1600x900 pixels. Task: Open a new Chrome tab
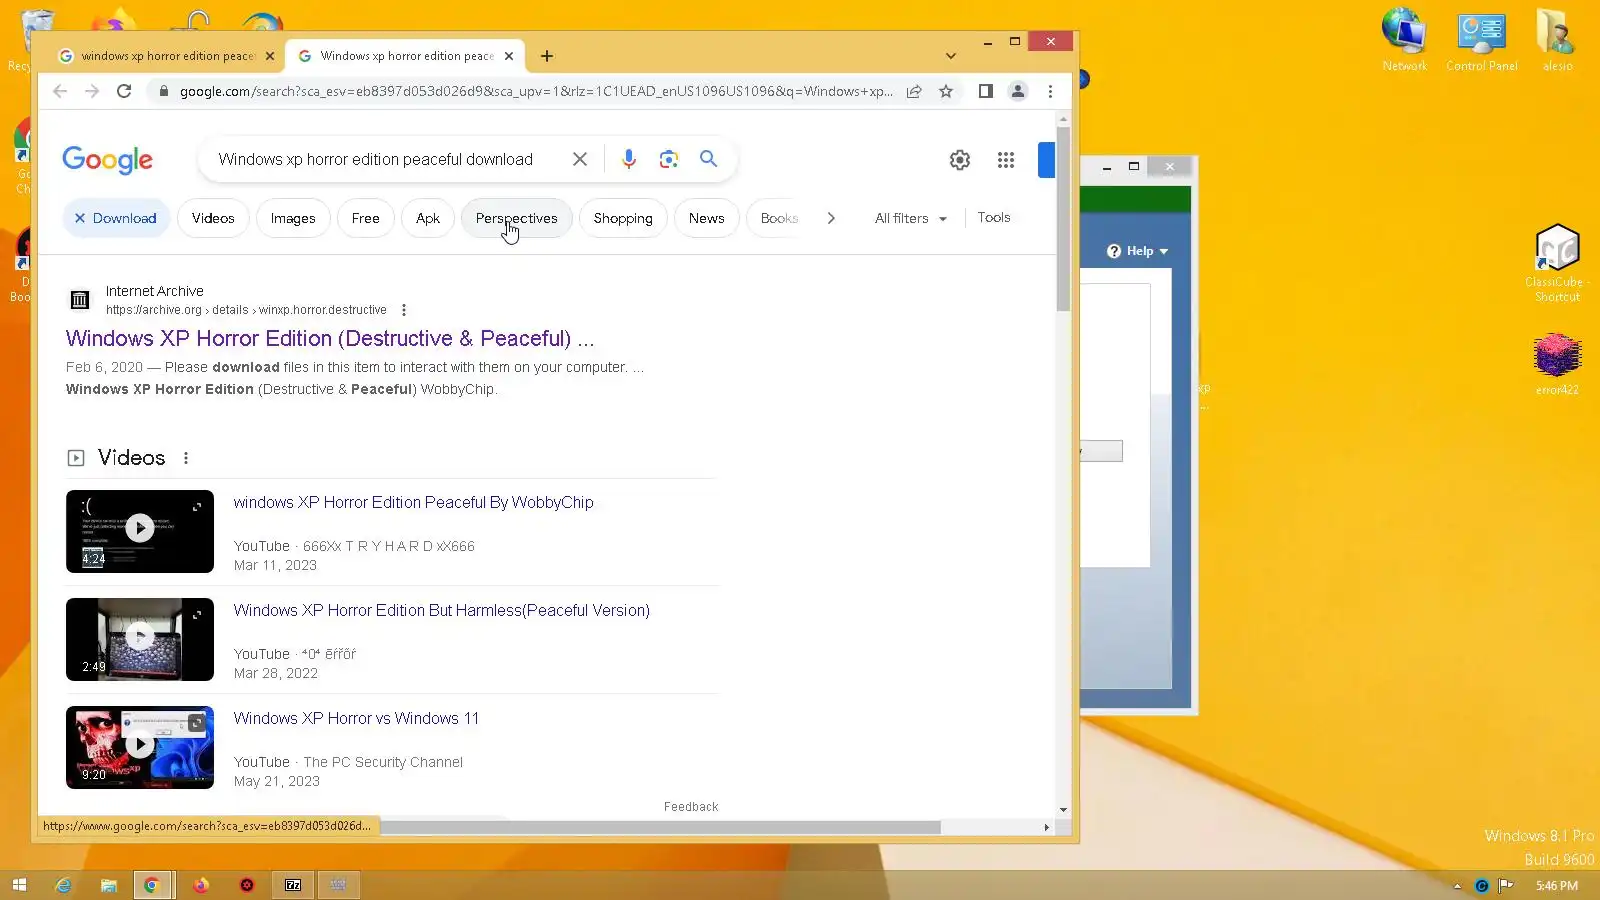pyautogui.click(x=547, y=56)
